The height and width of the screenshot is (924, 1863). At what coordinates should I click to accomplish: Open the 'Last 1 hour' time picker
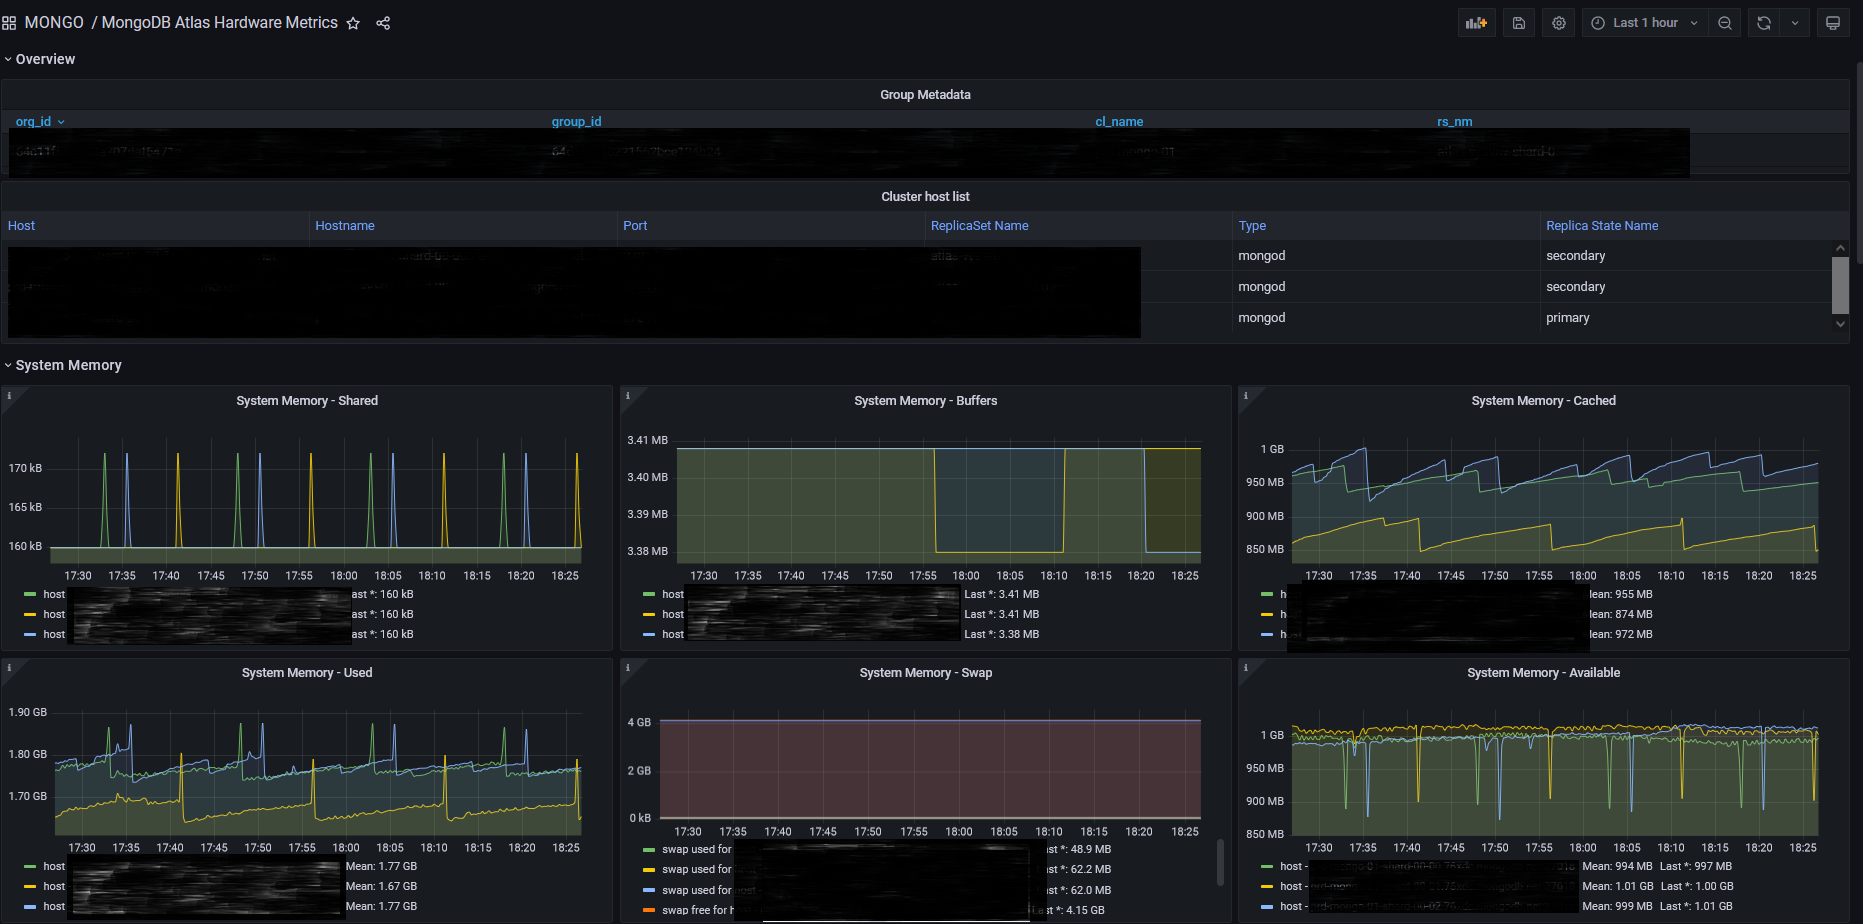[1644, 23]
